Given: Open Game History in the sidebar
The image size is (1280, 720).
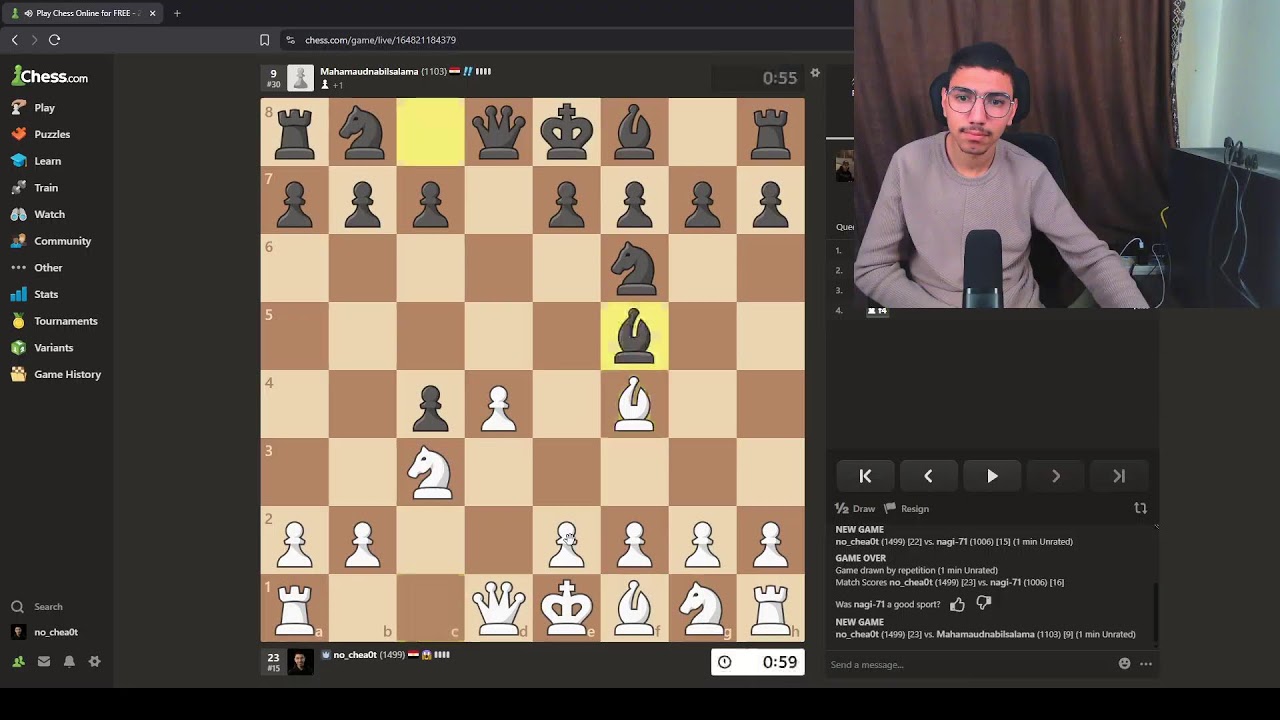Looking at the screenshot, I should pyautogui.click(x=56, y=374).
